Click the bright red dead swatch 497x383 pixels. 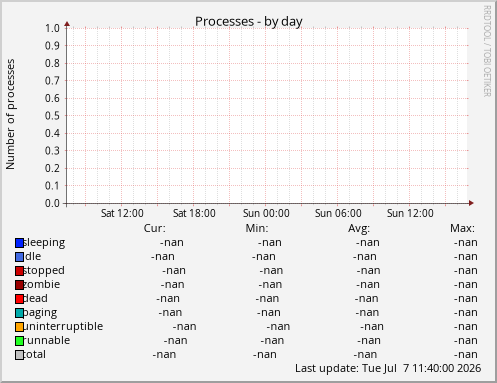19,299
